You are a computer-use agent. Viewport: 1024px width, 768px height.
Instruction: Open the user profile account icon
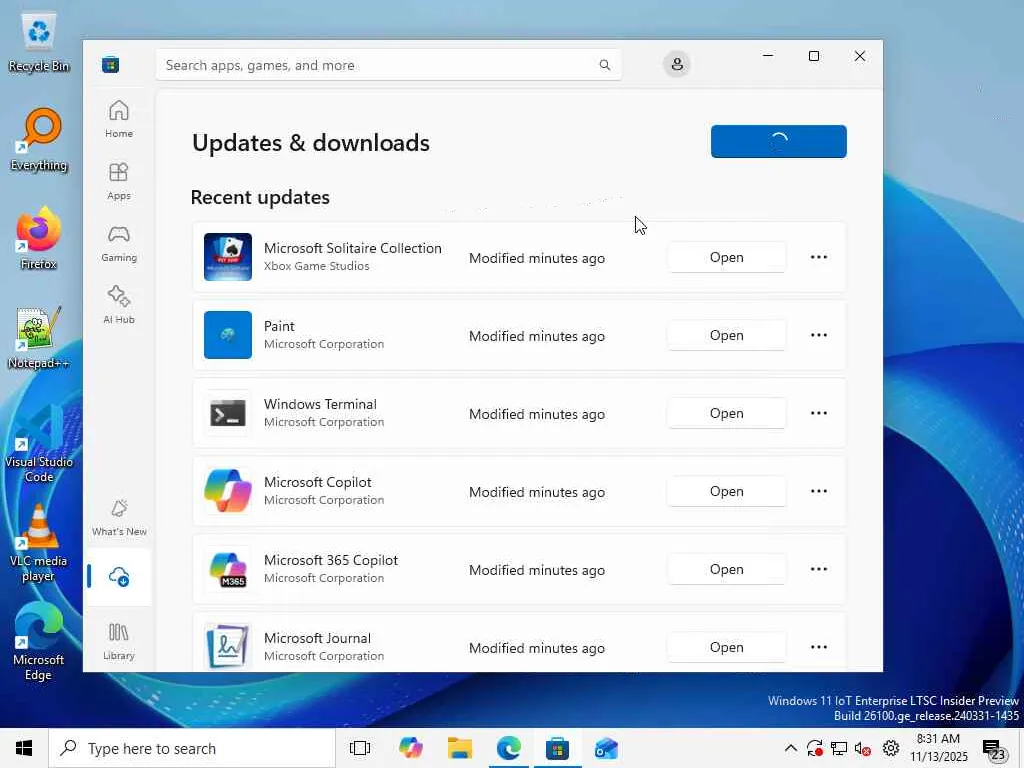click(x=677, y=64)
